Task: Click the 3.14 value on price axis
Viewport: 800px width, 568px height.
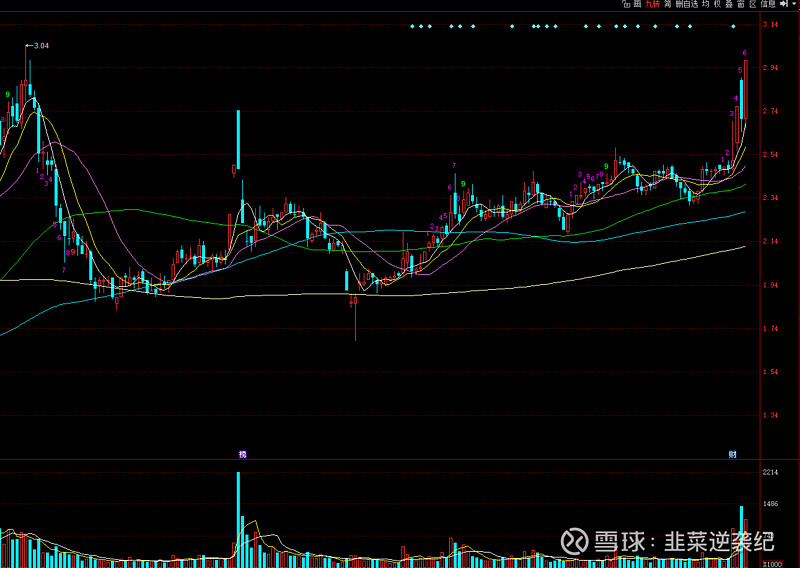Action: click(770, 24)
